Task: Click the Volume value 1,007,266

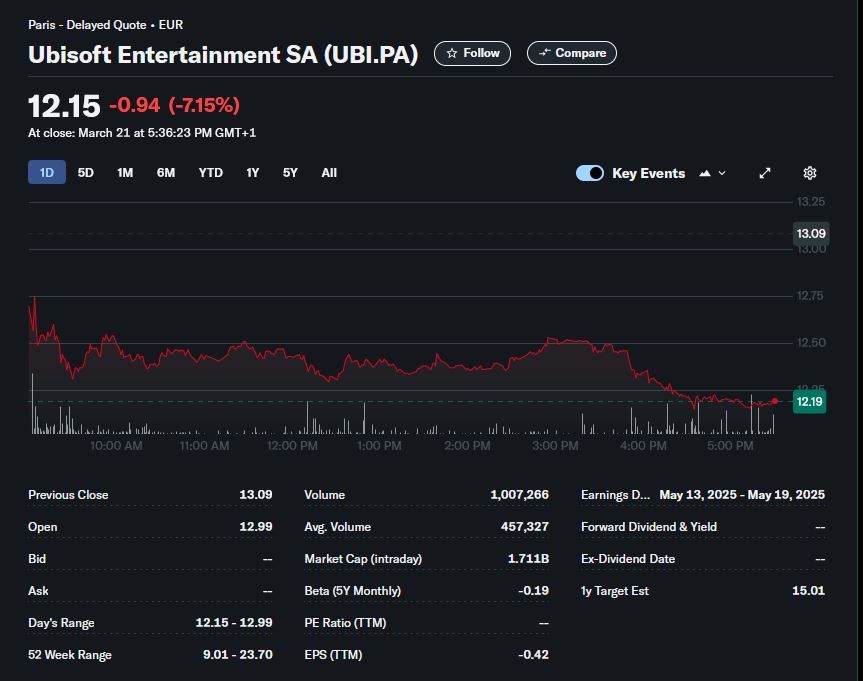Action: [520, 495]
